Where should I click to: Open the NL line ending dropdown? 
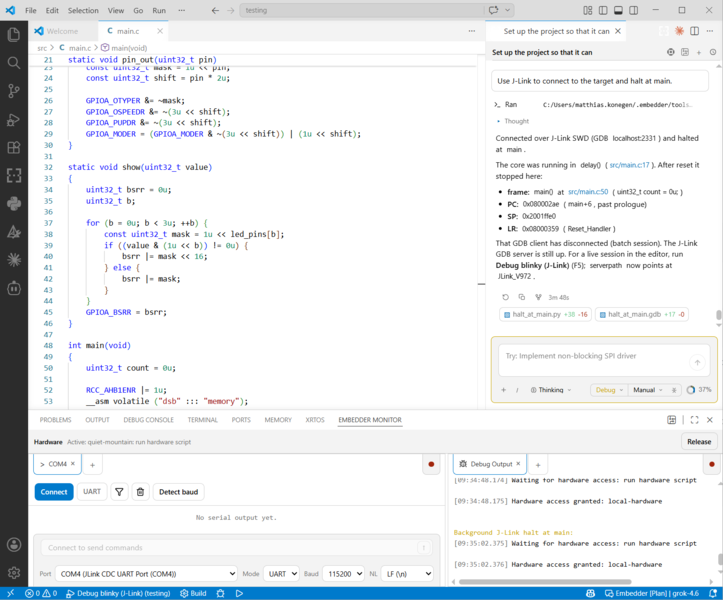pos(408,574)
